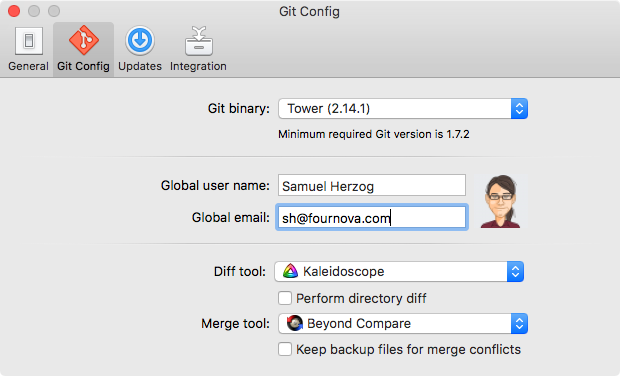Click the Global email input field
This screenshot has width=620, height=376.
point(372,217)
